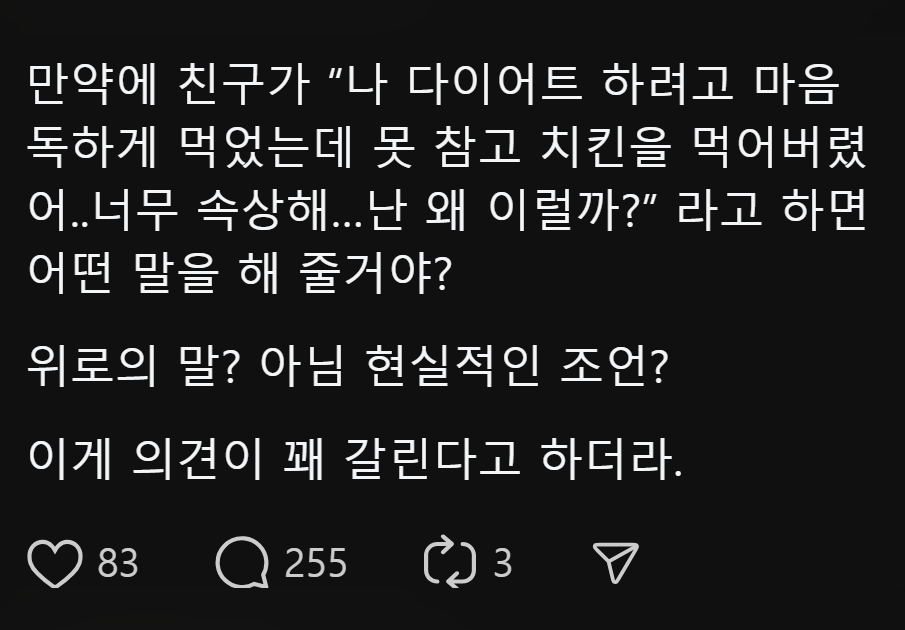905x630 pixels.
Task: Click the line "어떤 말을 해 줄거야?"
Action: click(x=240, y=273)
